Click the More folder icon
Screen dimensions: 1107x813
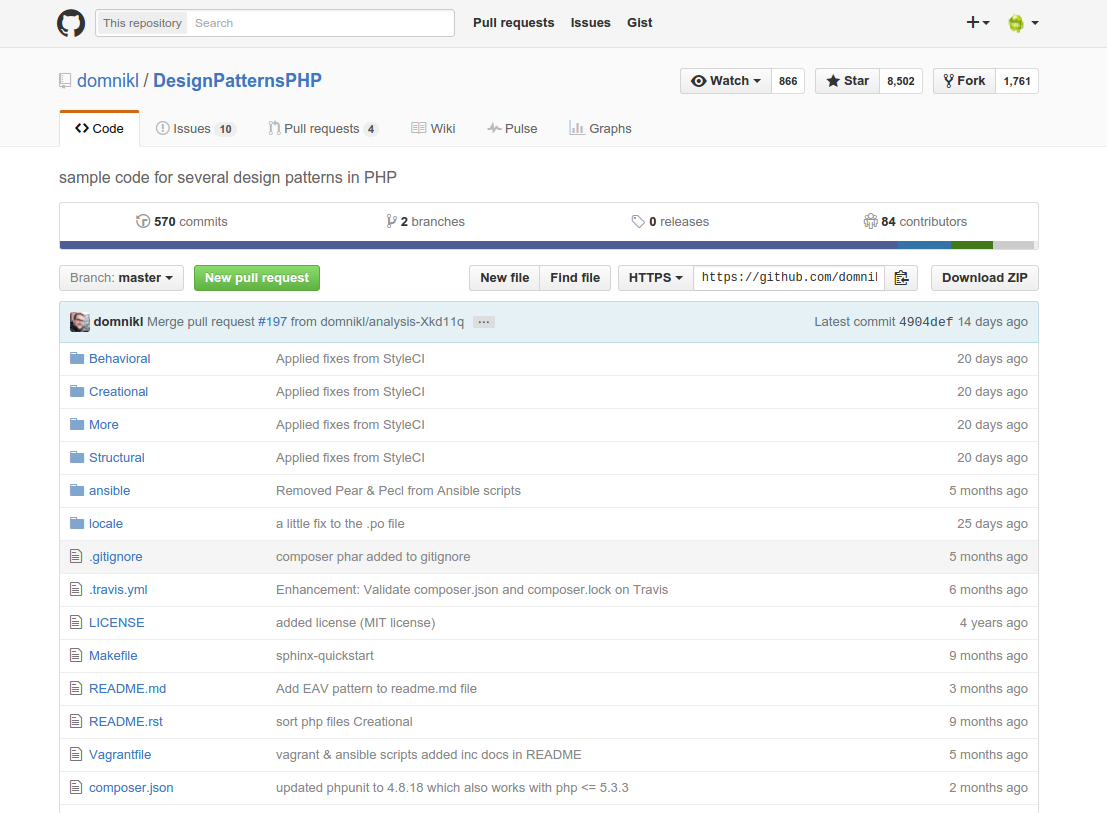click(77, 425)
